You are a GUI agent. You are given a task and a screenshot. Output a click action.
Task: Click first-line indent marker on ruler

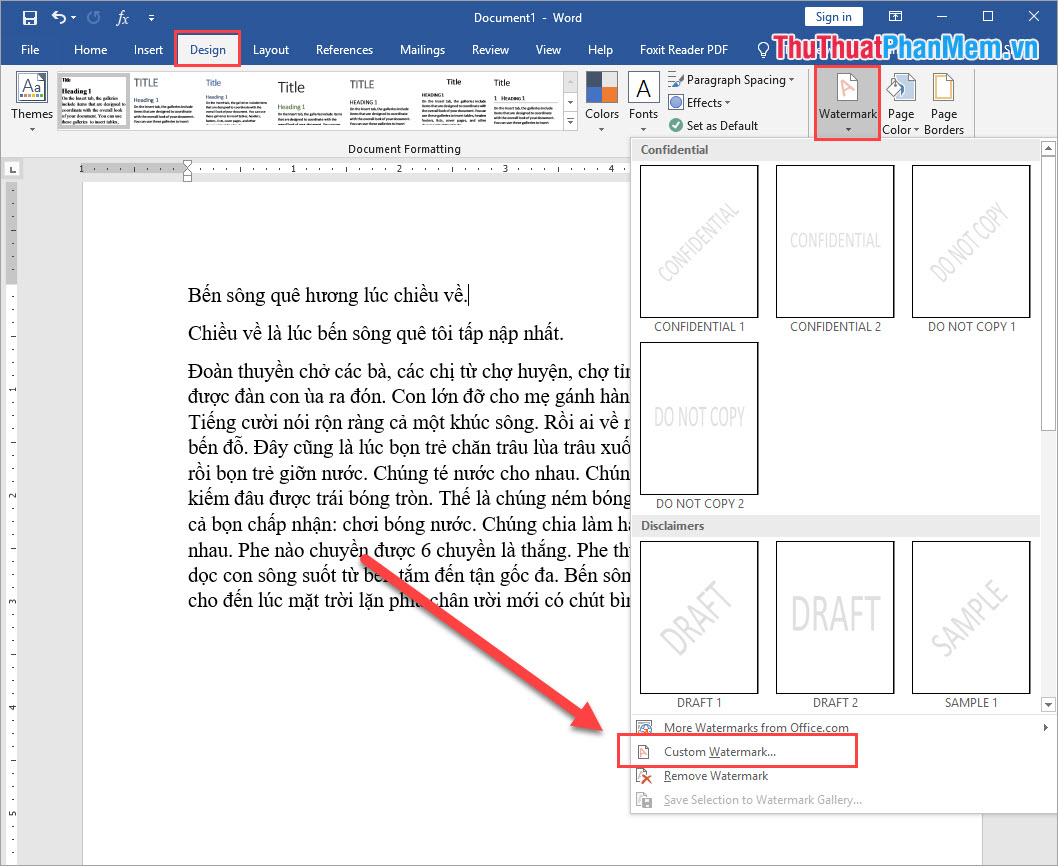coord(188,164)
